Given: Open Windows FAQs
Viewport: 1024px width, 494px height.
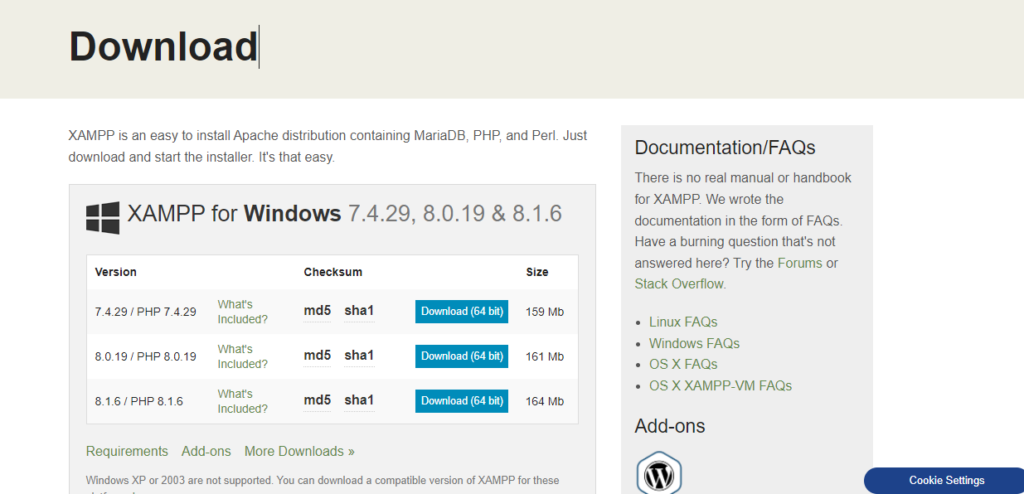Looking at the screenshot, I should (694, 343).
